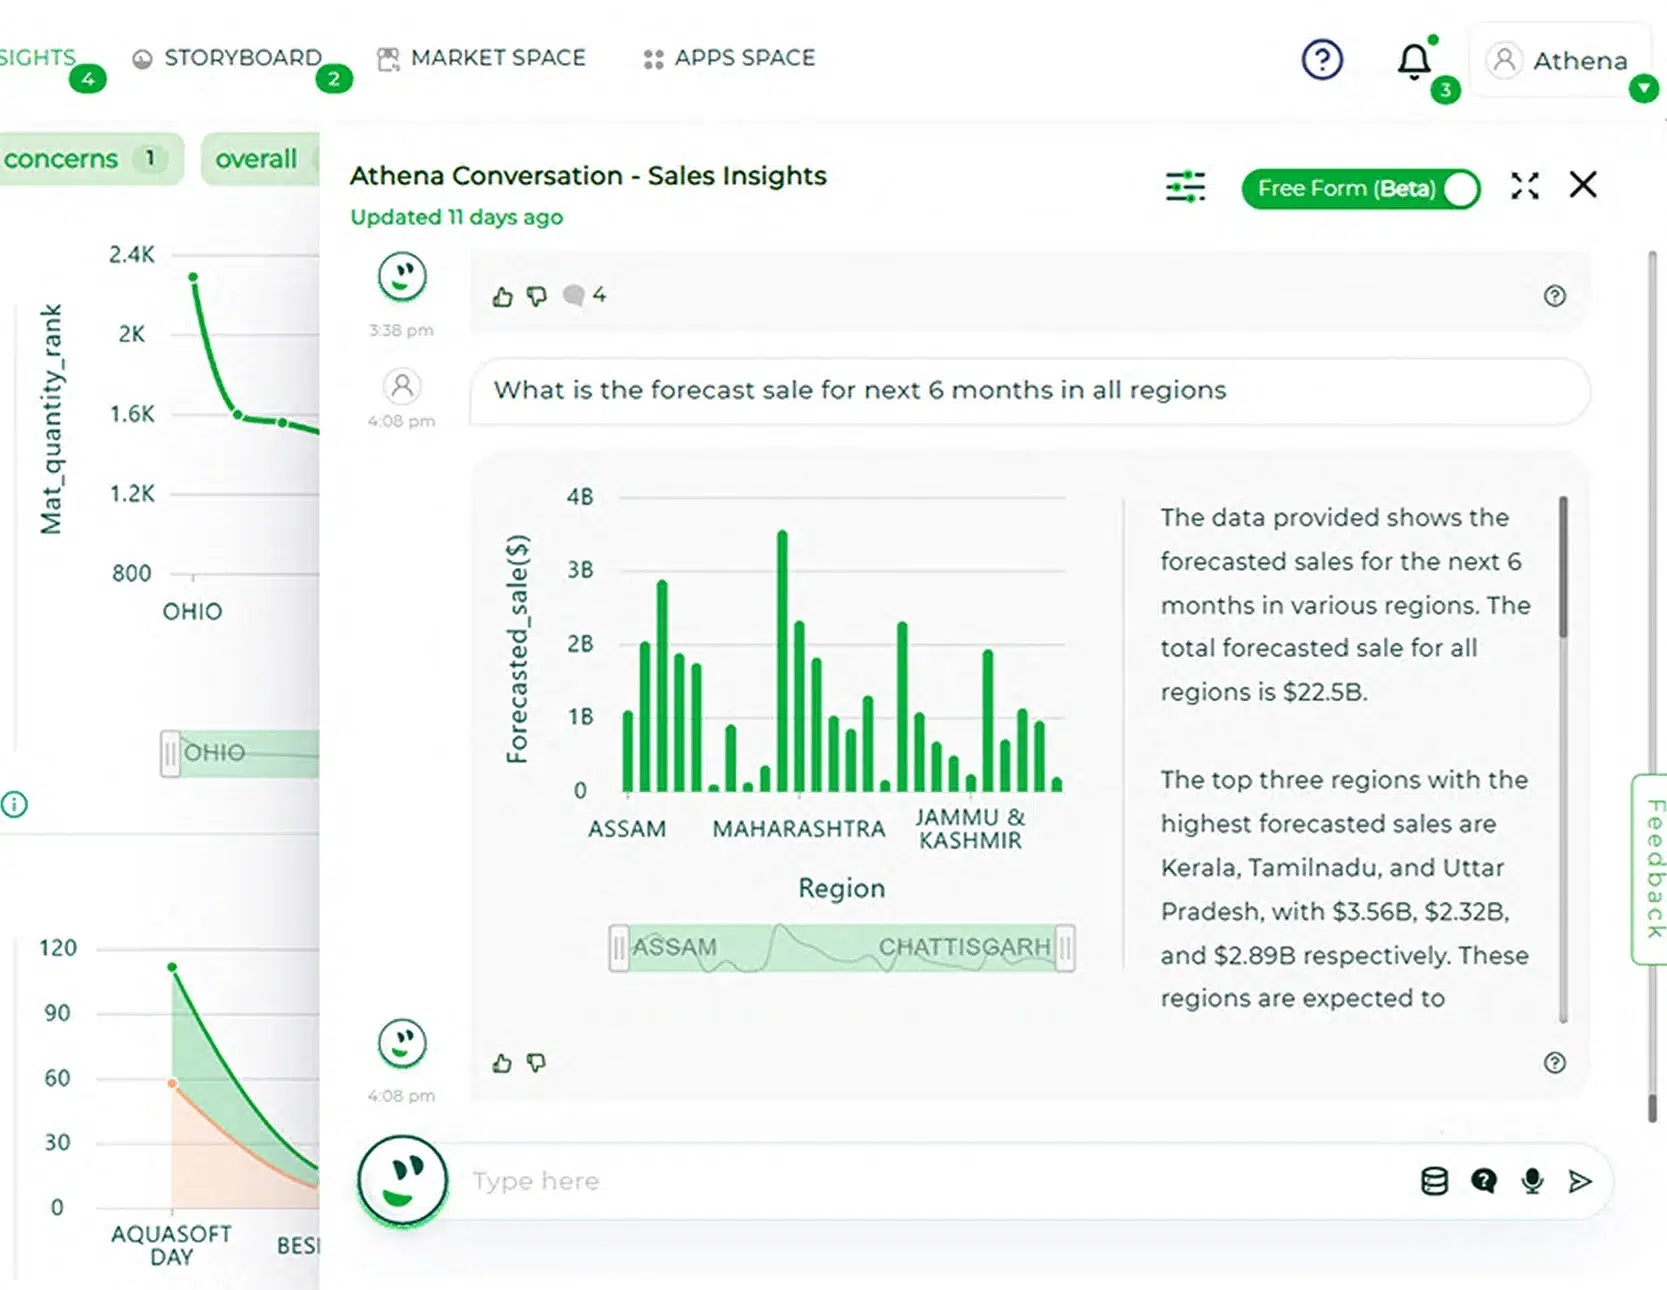Image resolution: width=1667 pixels, height=1290 pixels.
Task: Click help icon on the forecast sales response
Action: (1554, 1063)
